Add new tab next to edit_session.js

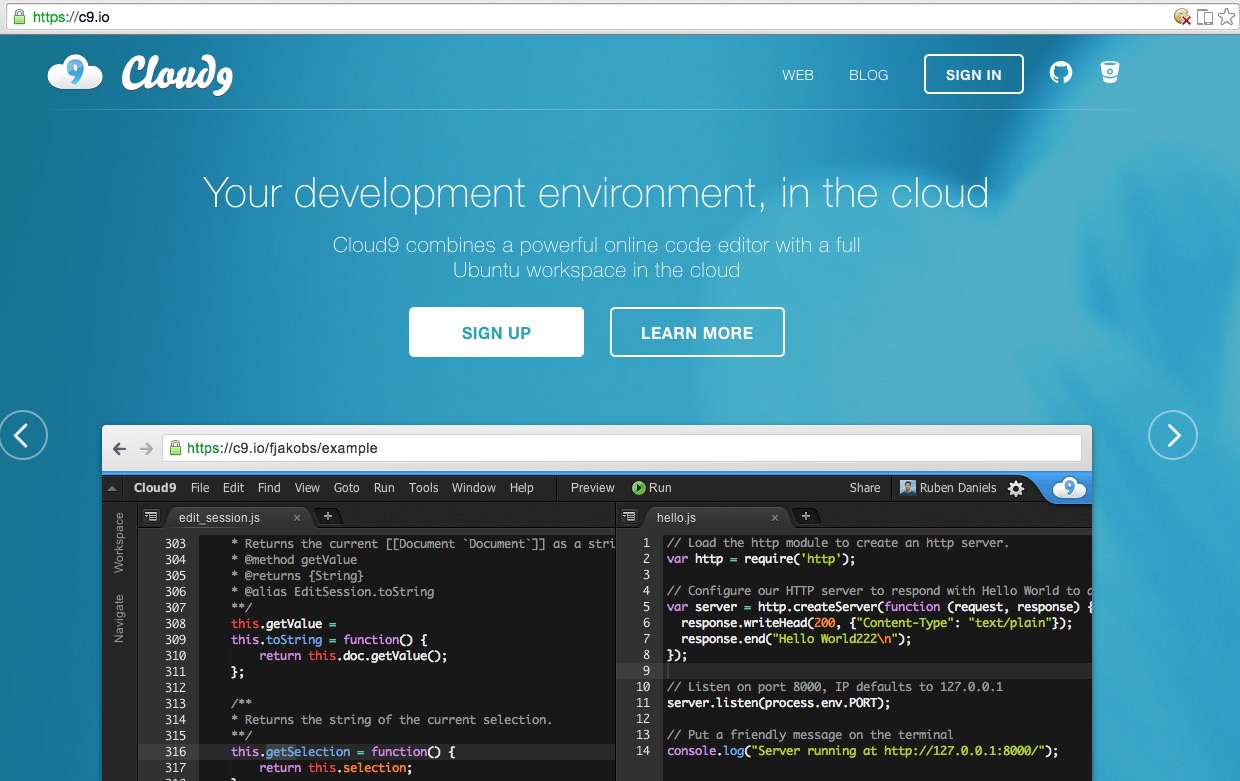(x=327, y=516)
